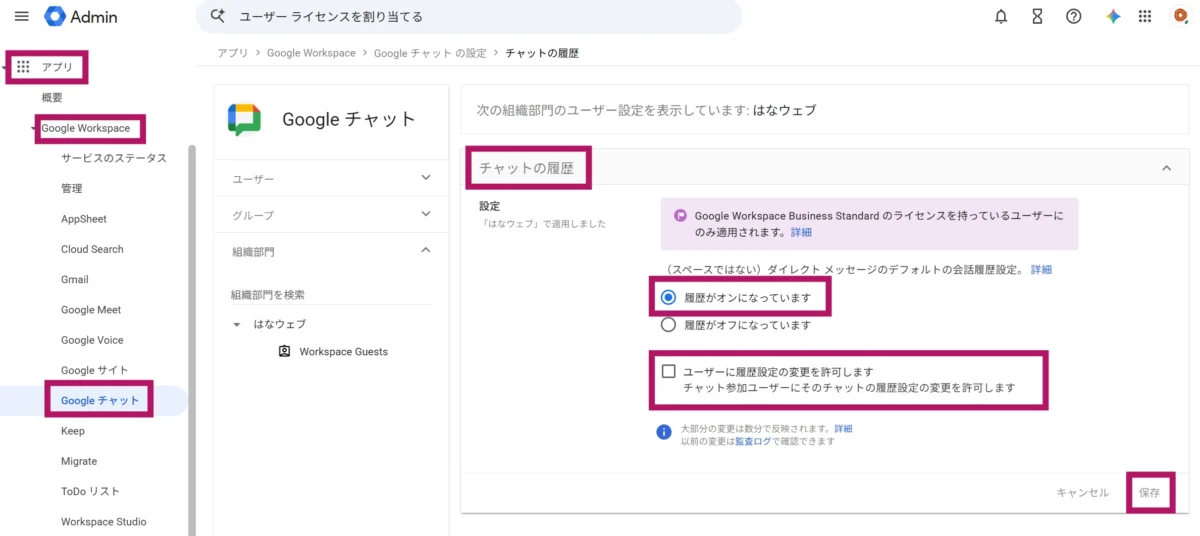
Task: Click the search icon in search bar
Action: (218, 17)
